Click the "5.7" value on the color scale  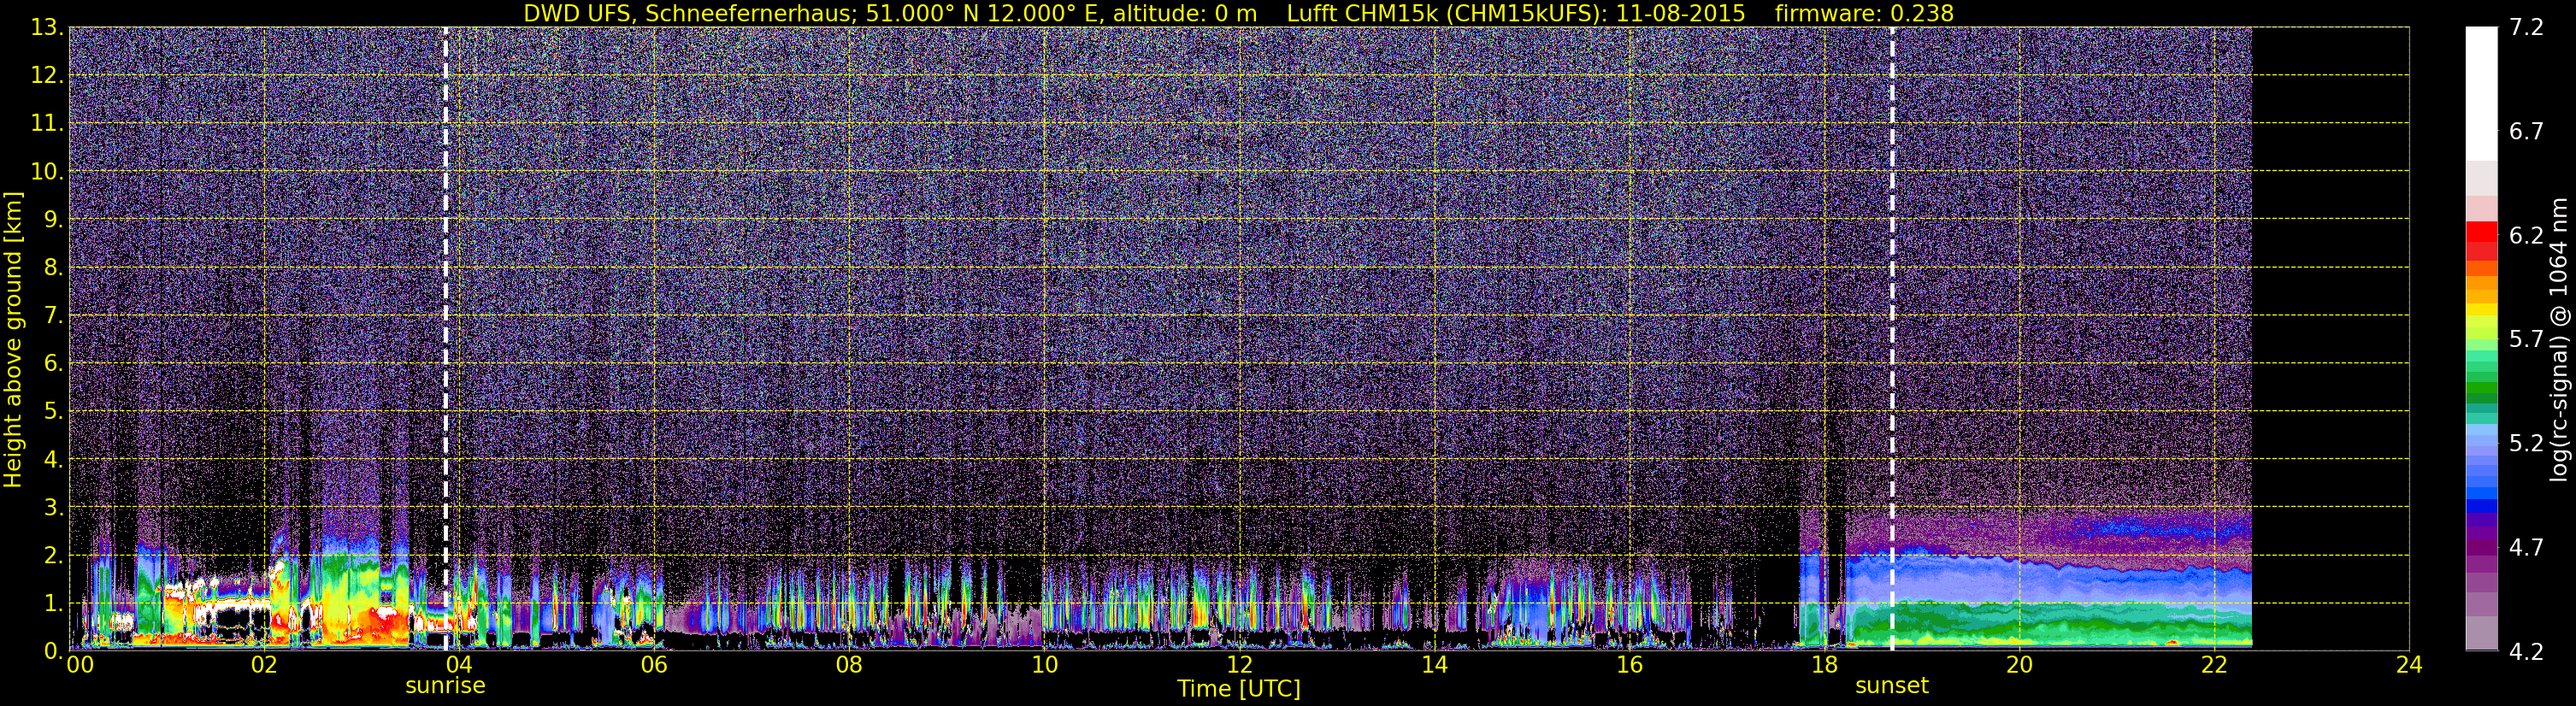2526,340
